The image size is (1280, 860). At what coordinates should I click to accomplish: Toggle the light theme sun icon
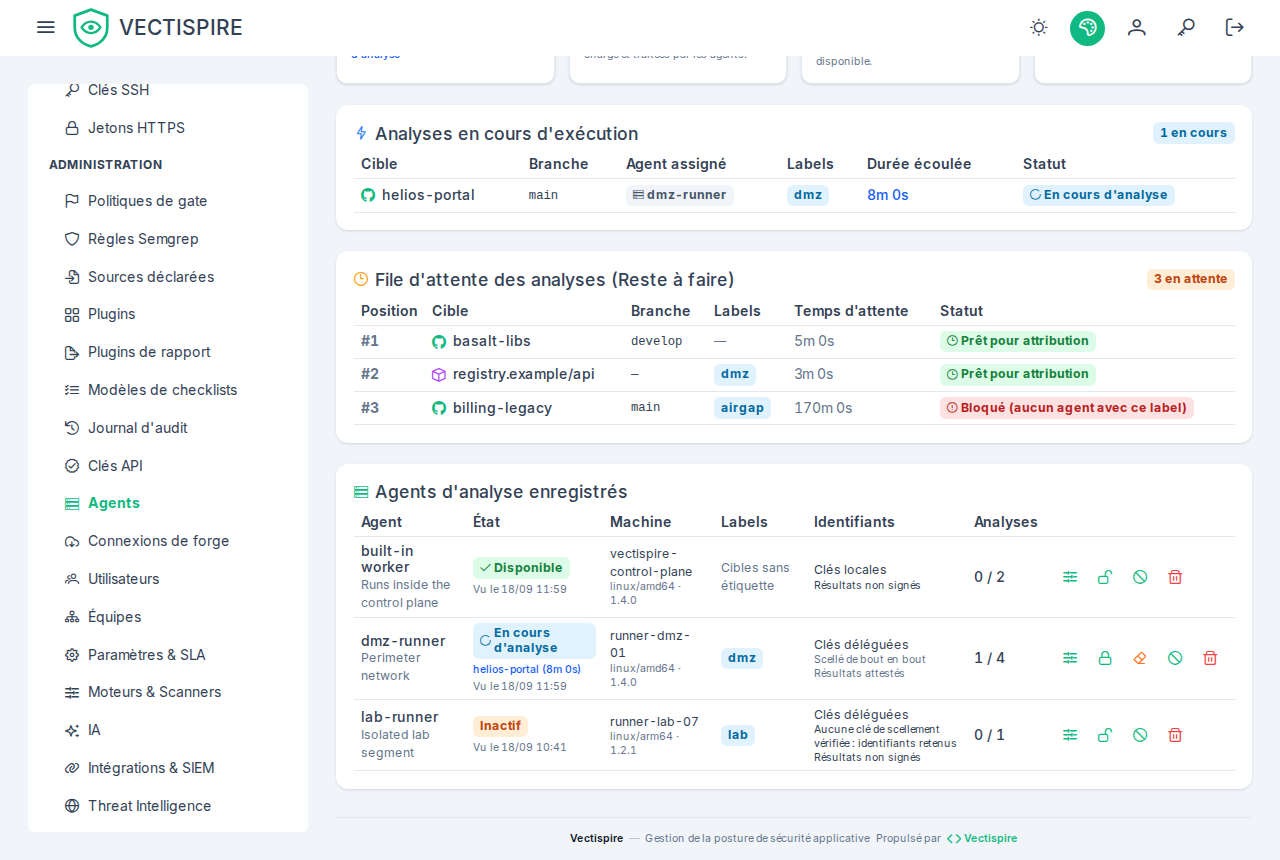(1039, 27)
